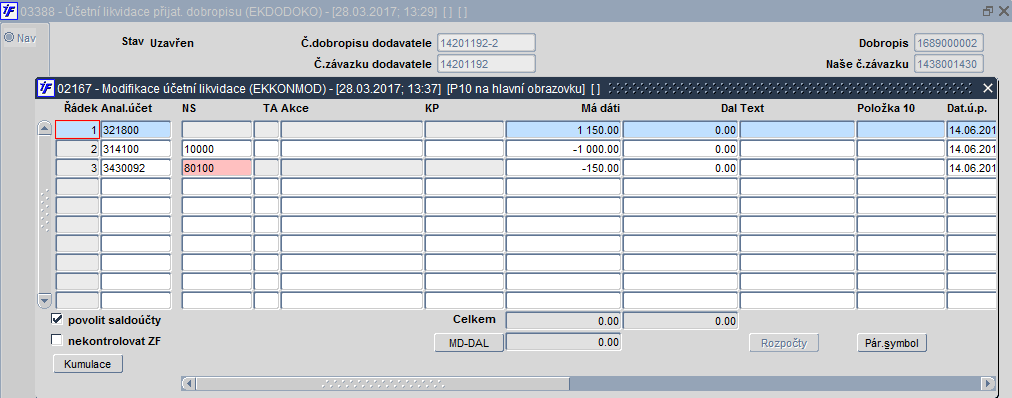The width and height of the screenshot is (1012, 398).
Task: Click the vertical scroll down arrow of the row list
Action: (x=45, y=301)
